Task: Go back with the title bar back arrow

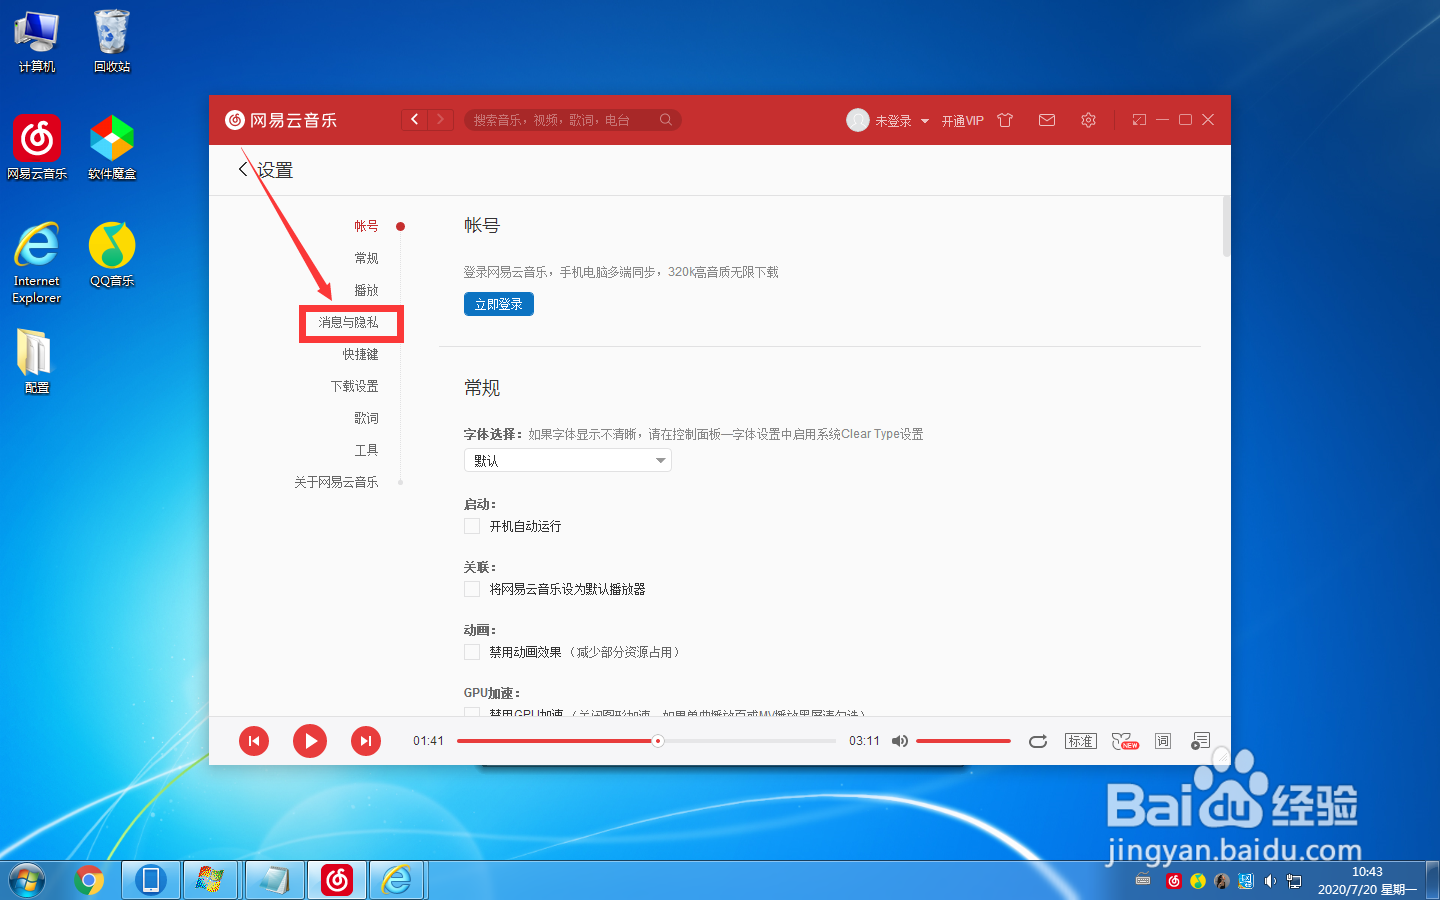Action: pyautogui.click(x=415, y=120)
